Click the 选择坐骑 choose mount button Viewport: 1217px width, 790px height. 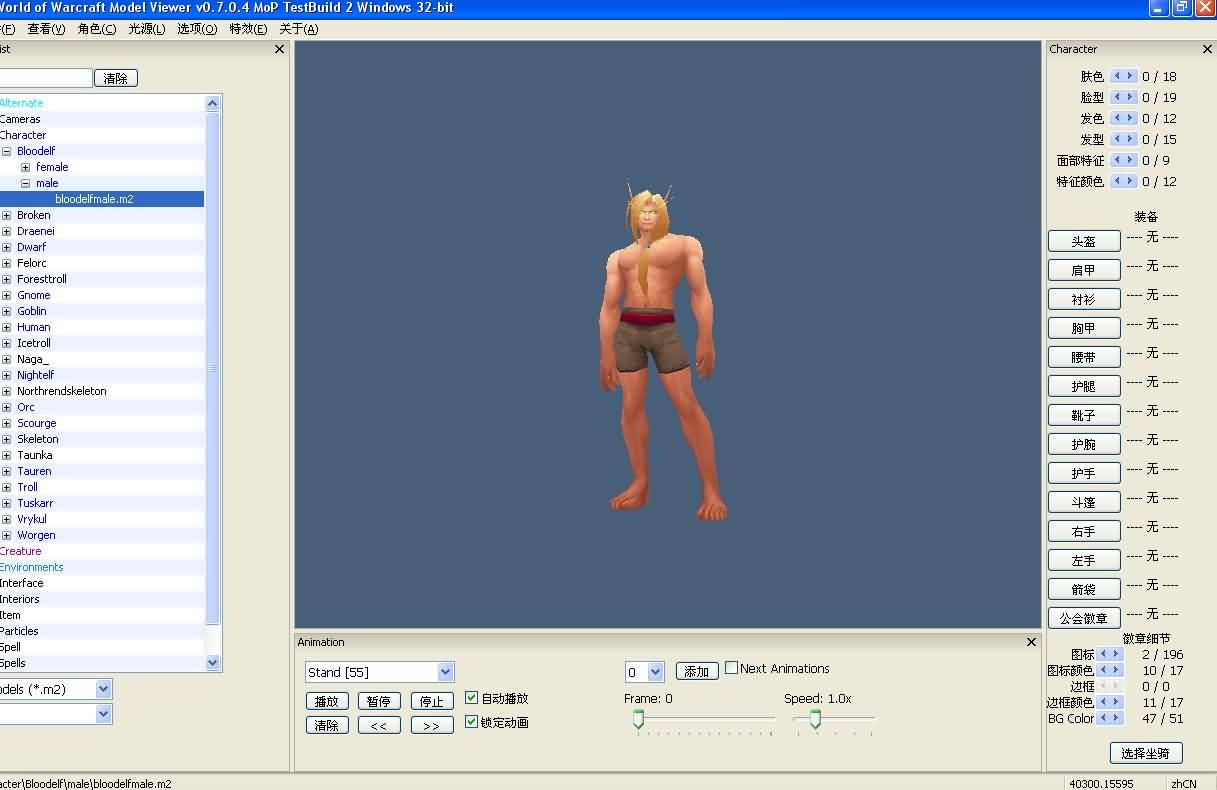[1146, 753]
